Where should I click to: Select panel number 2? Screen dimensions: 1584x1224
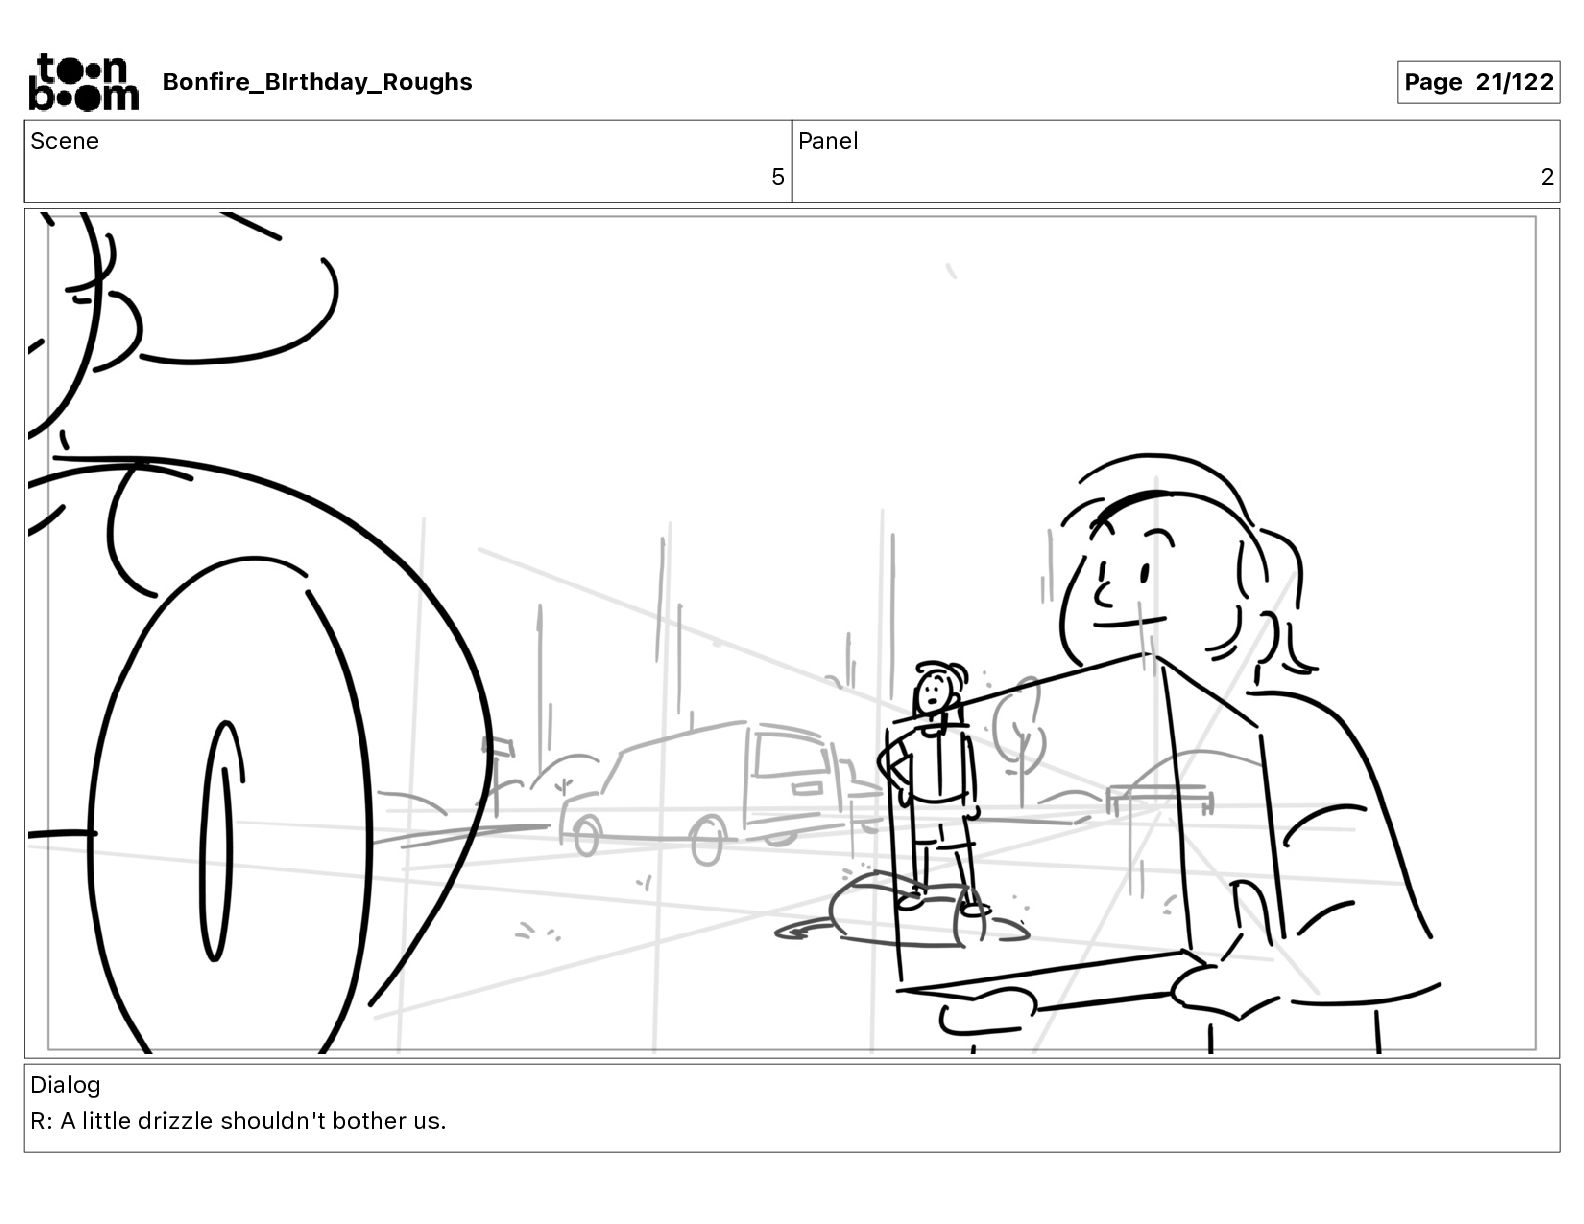pyautogui.click(x=1547, y=177)
